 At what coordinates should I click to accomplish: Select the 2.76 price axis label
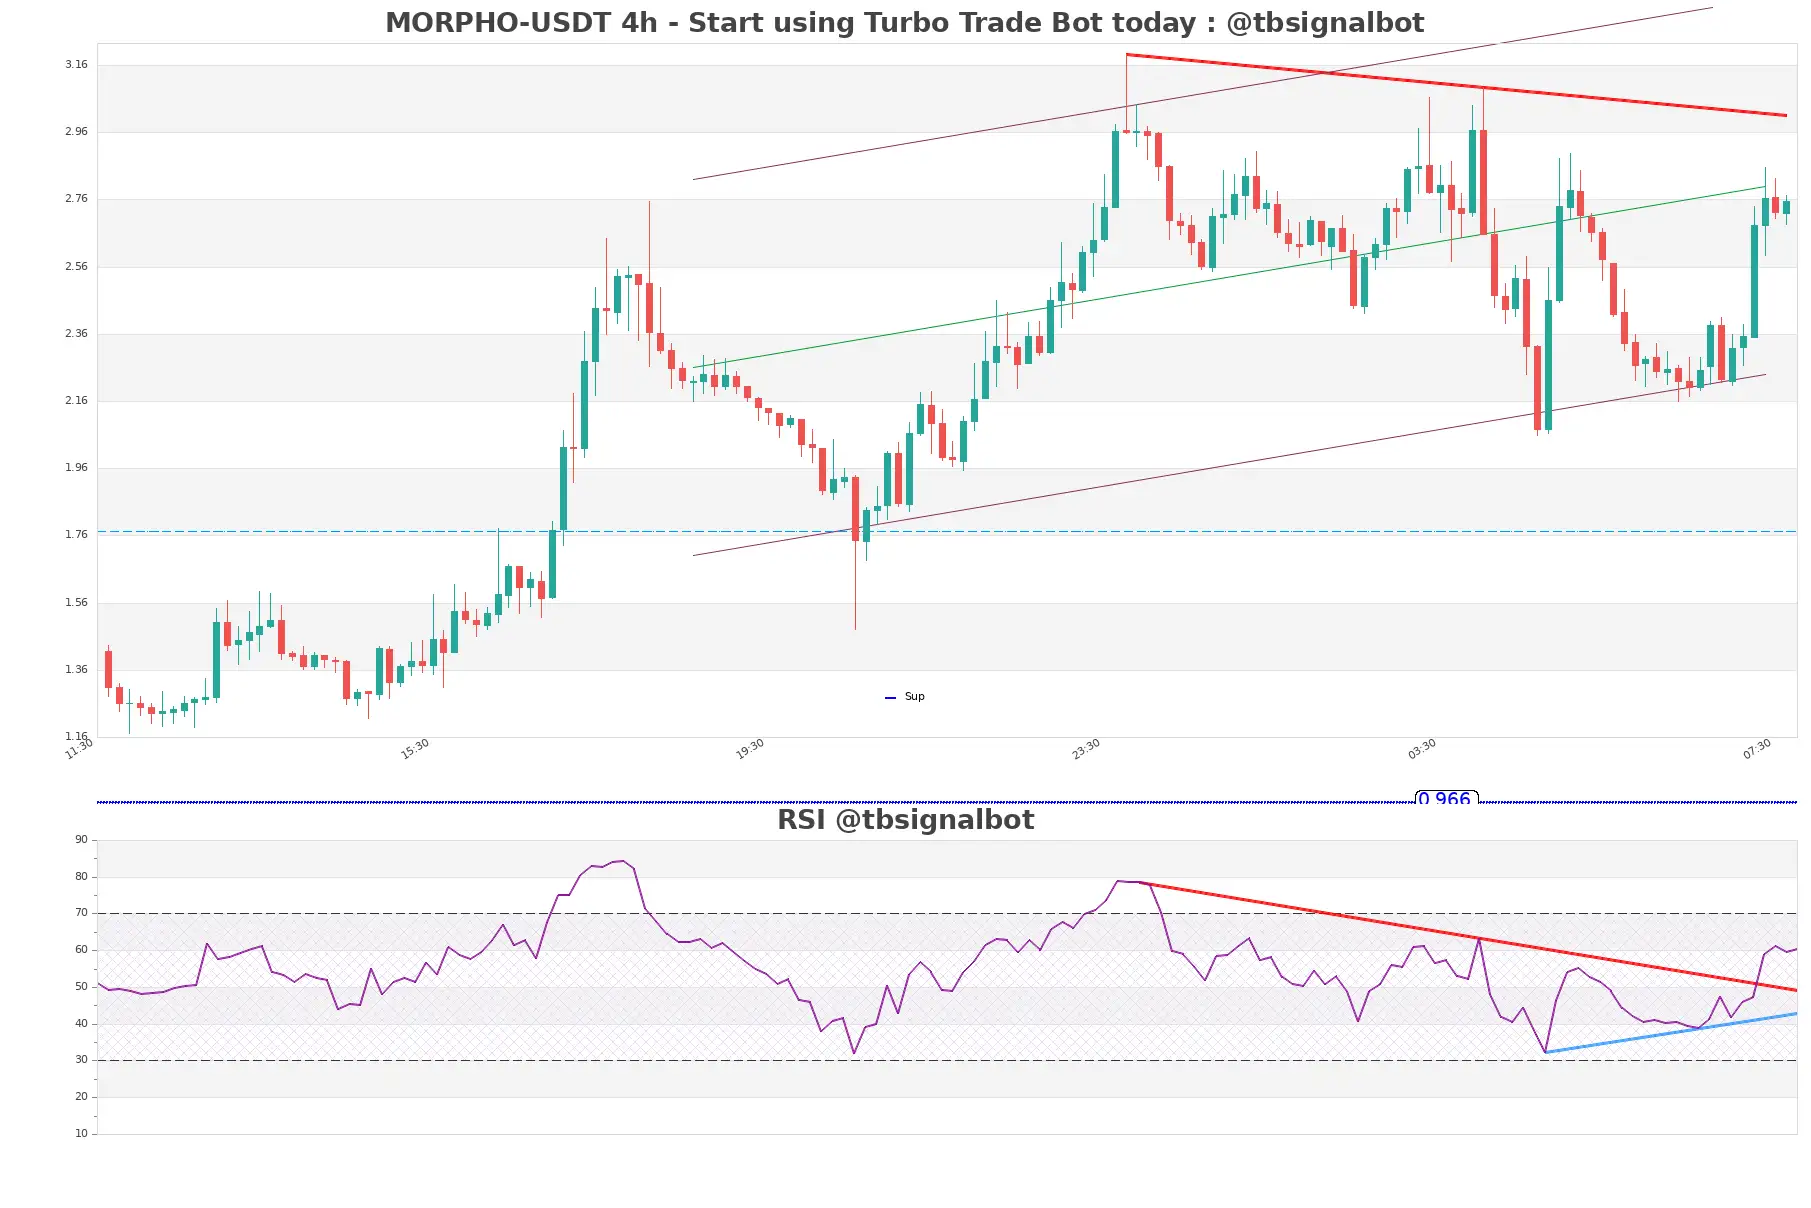[x=76, y=198]
